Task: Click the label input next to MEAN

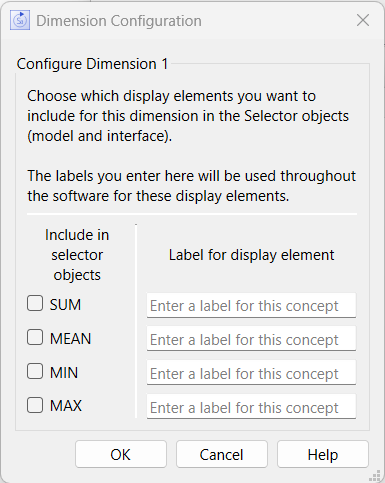Action: click(251, 339)
